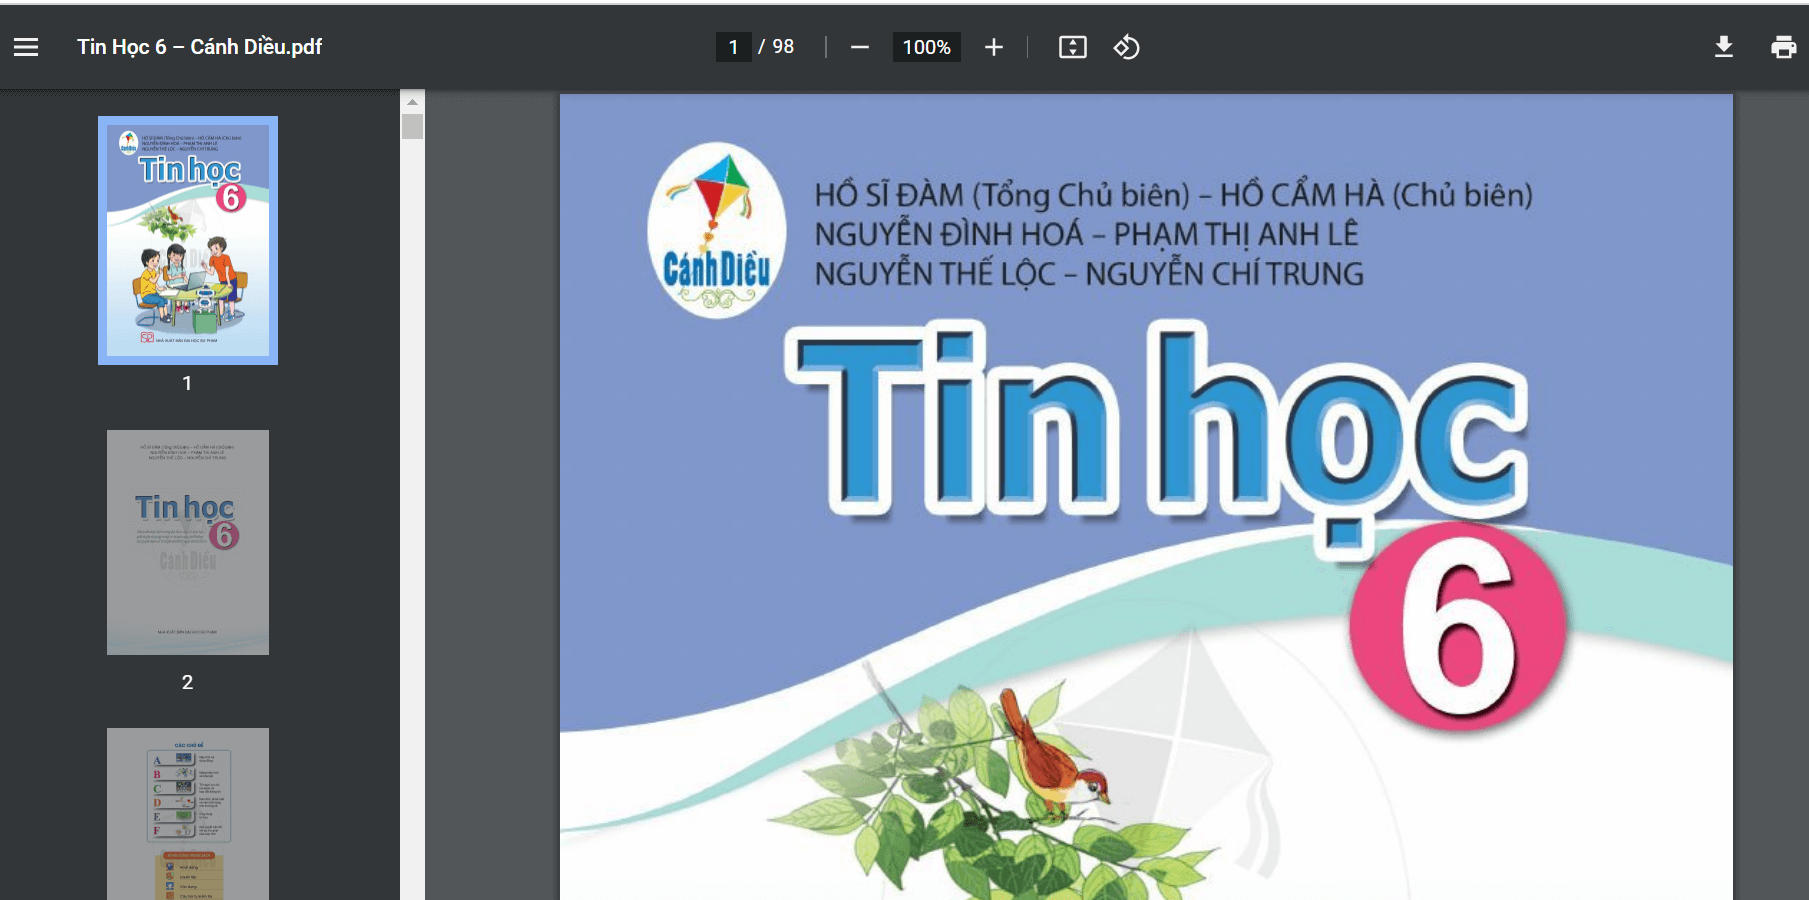Click the sidebar scrollbar up arrow
1809x900 pixels.
pos(412,101)
